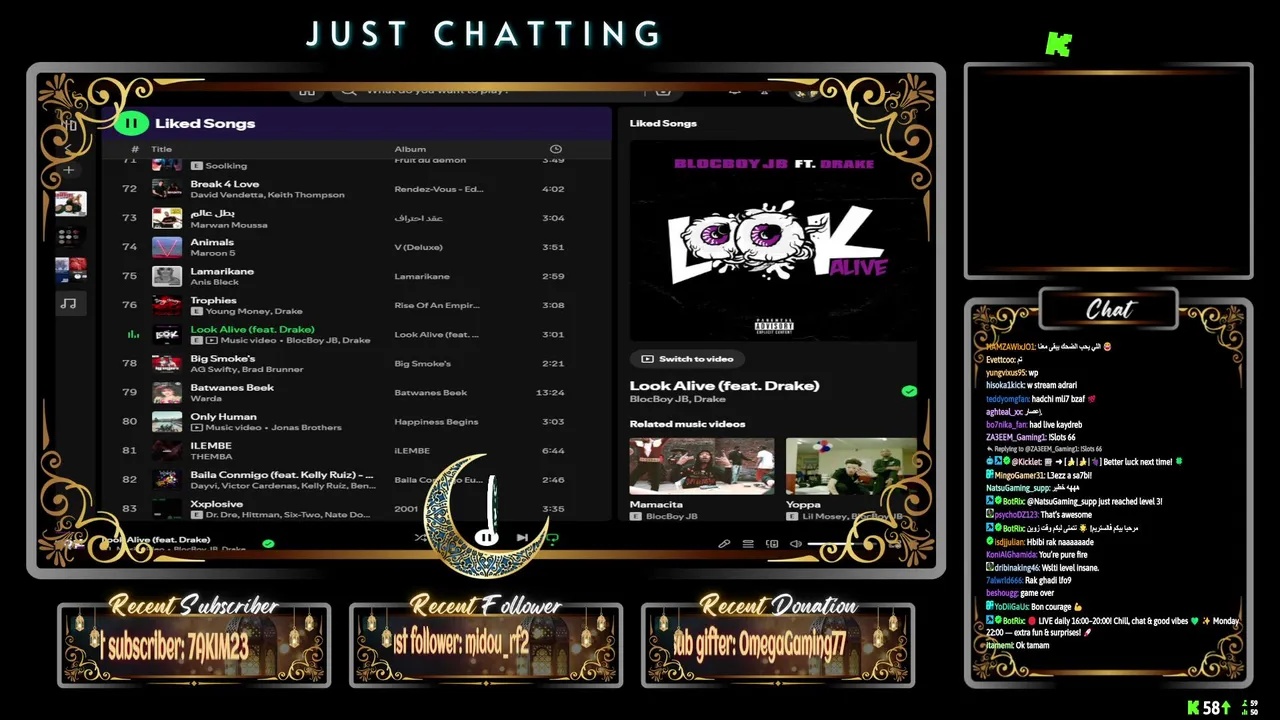Pause playback in the bottom player bar

pyautogui.click(x=485, y=537)
